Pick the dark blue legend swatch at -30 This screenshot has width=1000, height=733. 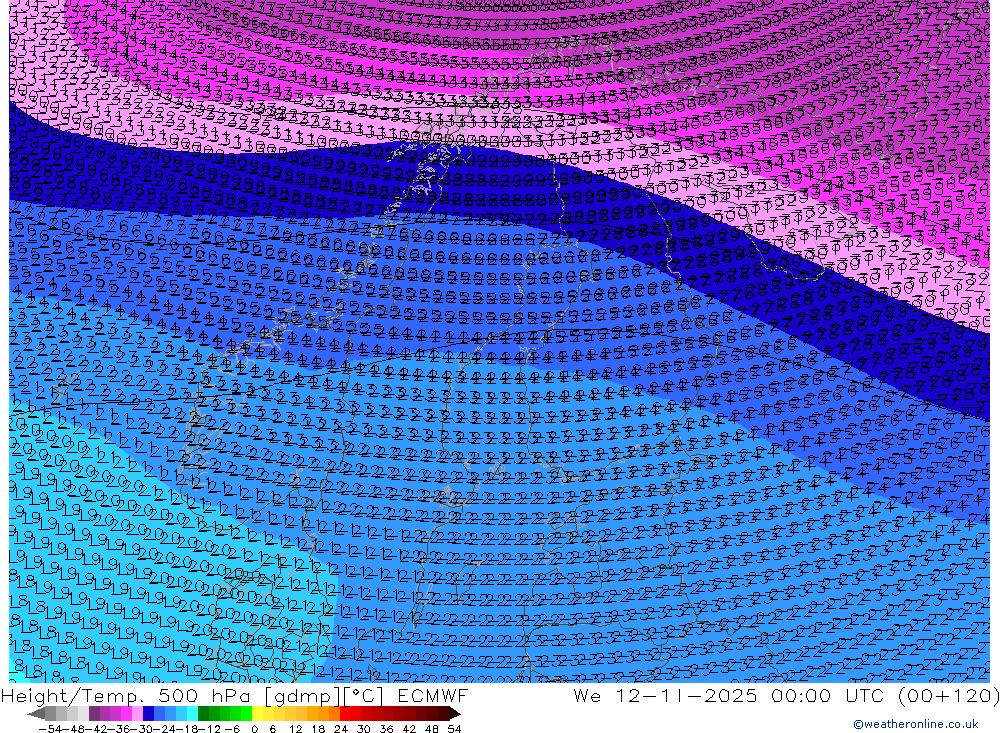point(148,713)
